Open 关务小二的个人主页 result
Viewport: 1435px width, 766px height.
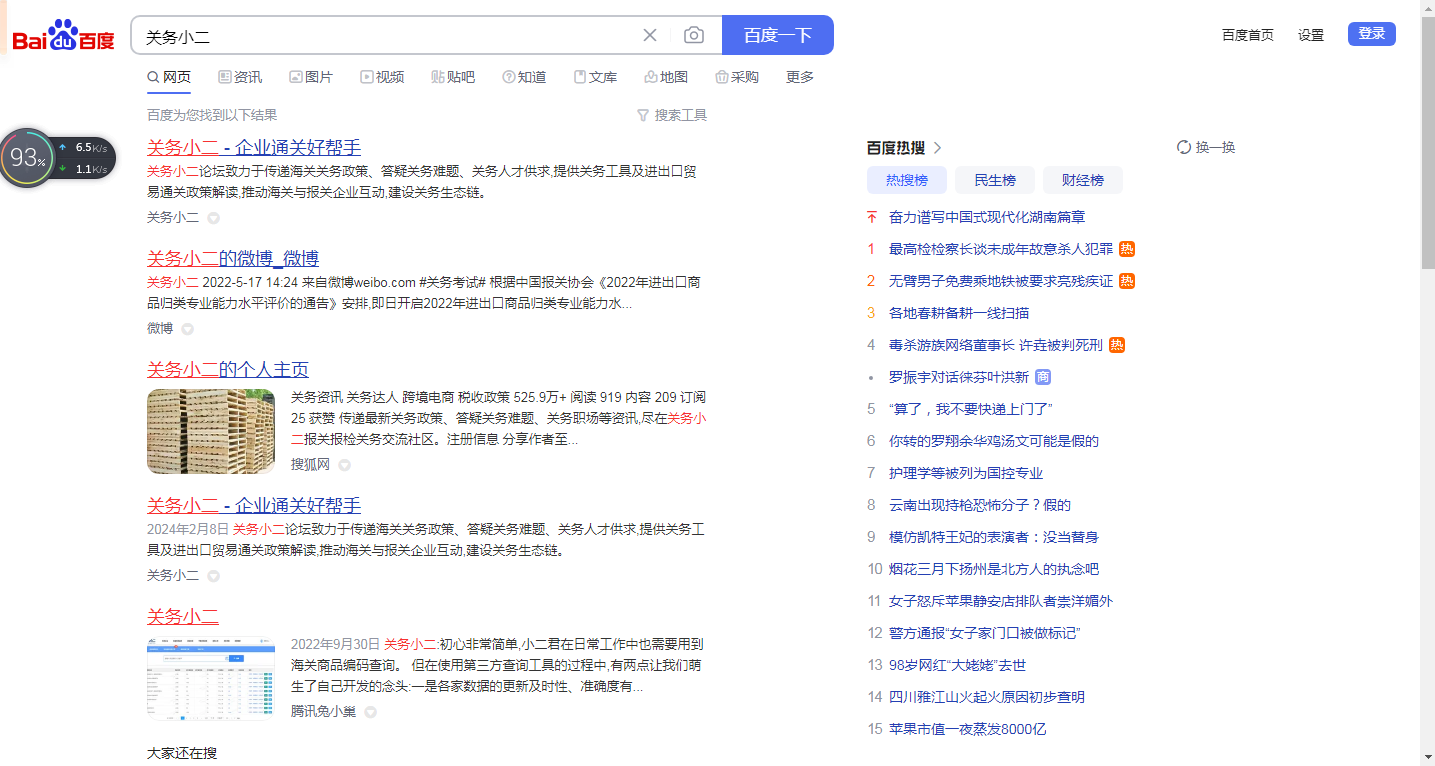click(228, 370)
